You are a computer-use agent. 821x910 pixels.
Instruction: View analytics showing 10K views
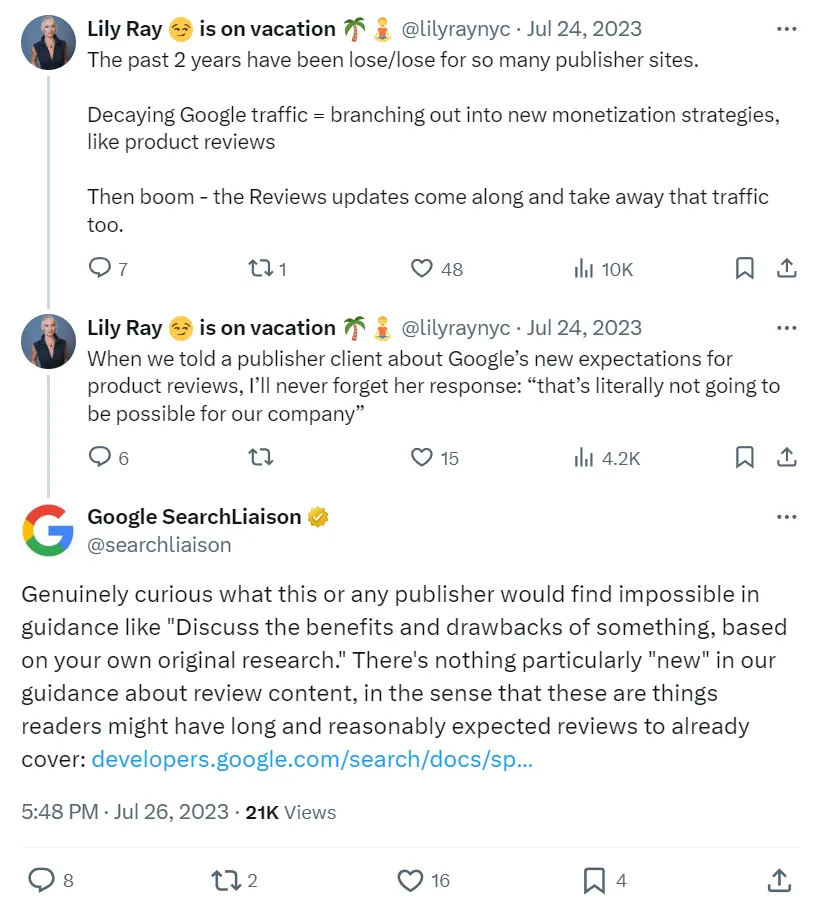[583, 268]
